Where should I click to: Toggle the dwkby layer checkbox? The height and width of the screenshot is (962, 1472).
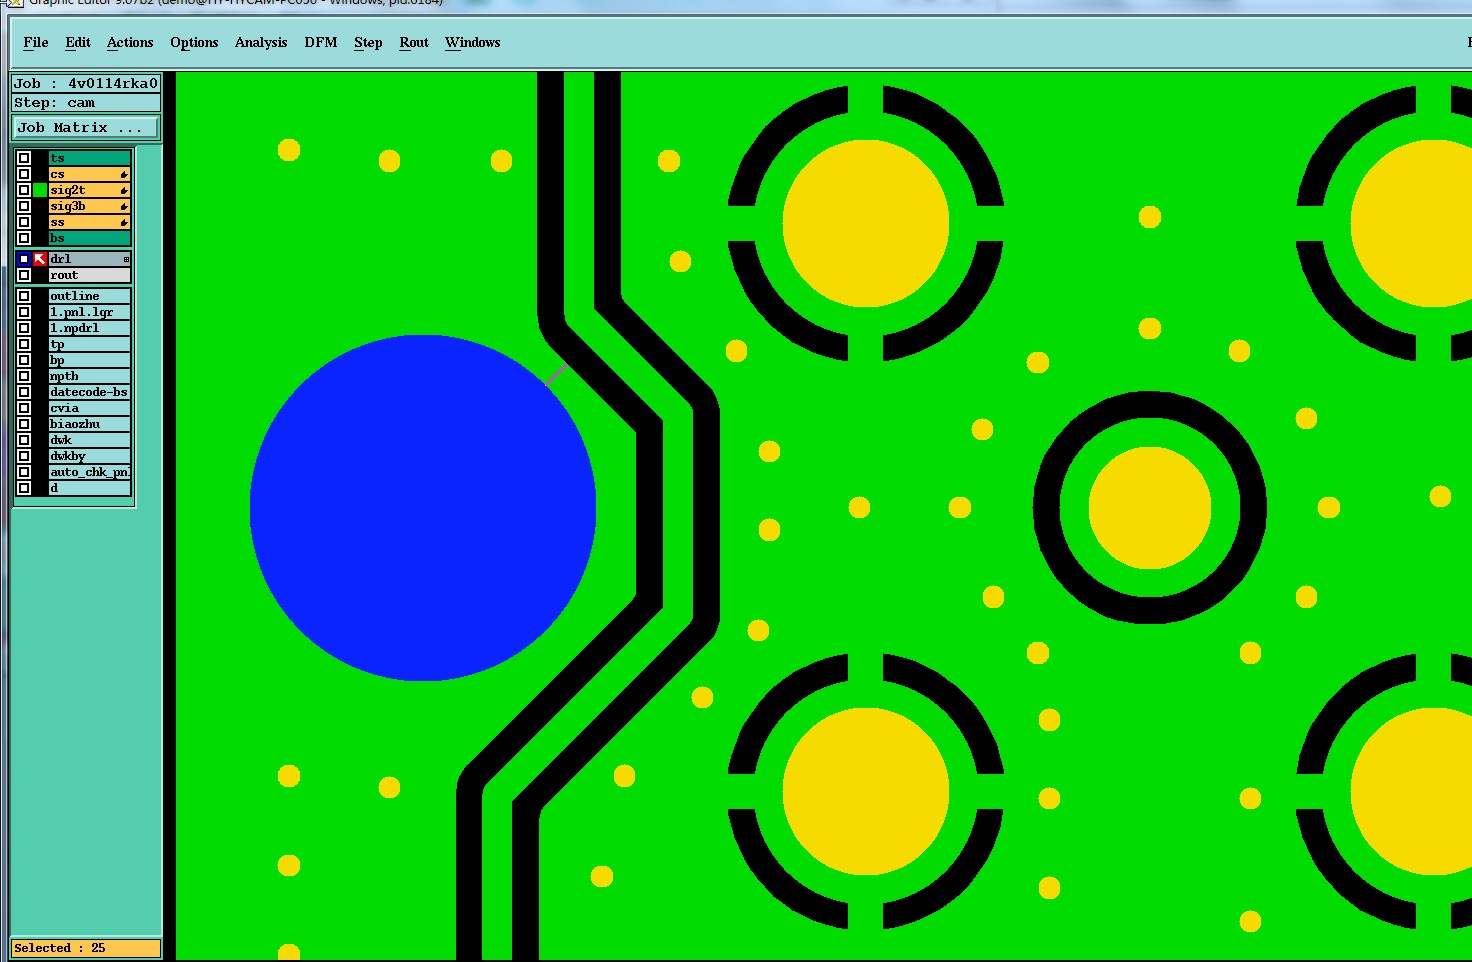24,456
